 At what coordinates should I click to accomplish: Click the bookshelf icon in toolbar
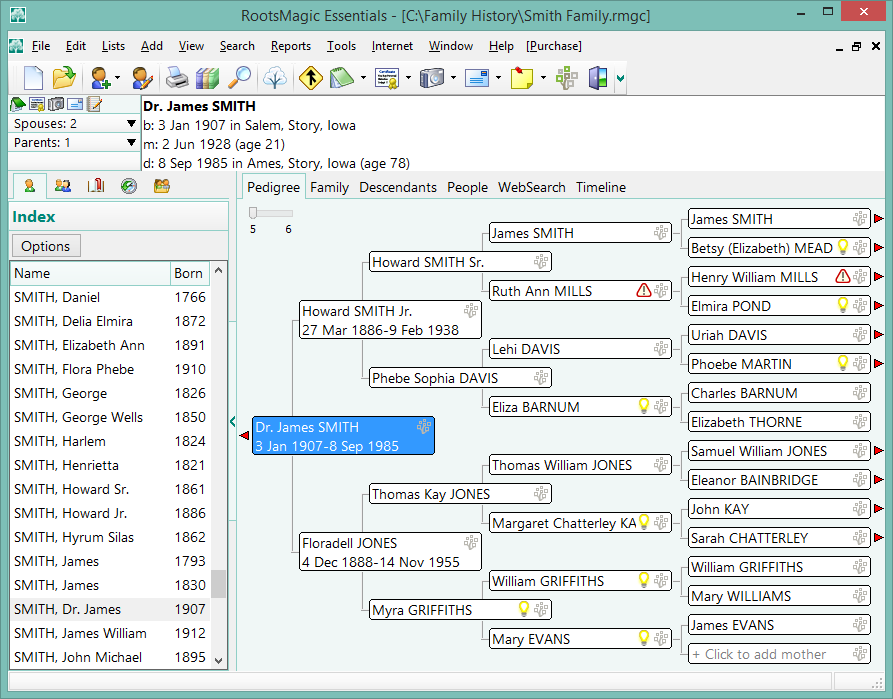click(x=207, y=78)
